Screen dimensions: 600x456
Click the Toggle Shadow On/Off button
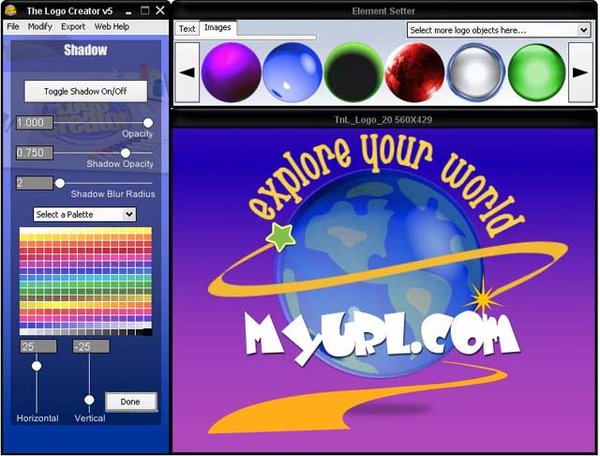pos(86,91)
